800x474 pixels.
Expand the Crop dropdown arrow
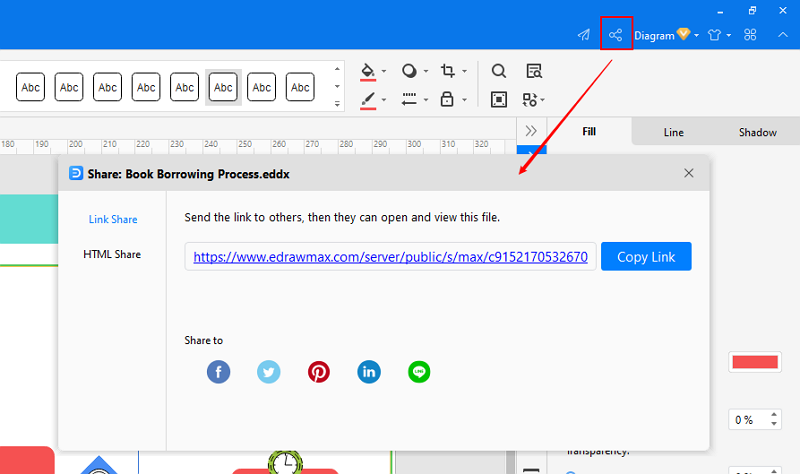tap(464, 71)
